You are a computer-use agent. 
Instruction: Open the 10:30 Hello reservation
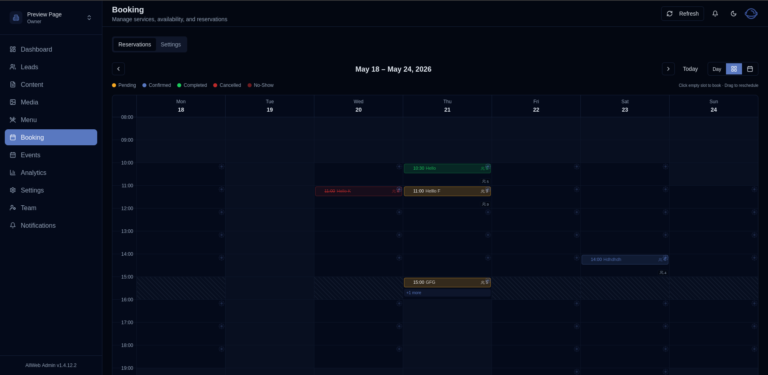[447, 168]
